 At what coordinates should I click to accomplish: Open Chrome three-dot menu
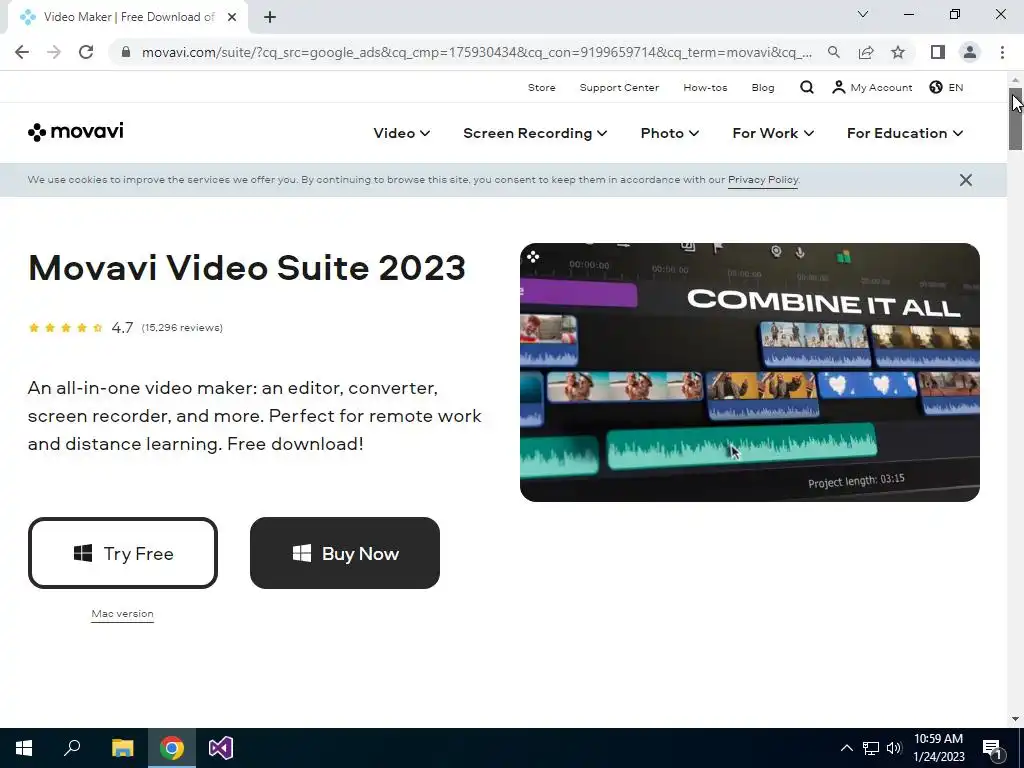1002,52
